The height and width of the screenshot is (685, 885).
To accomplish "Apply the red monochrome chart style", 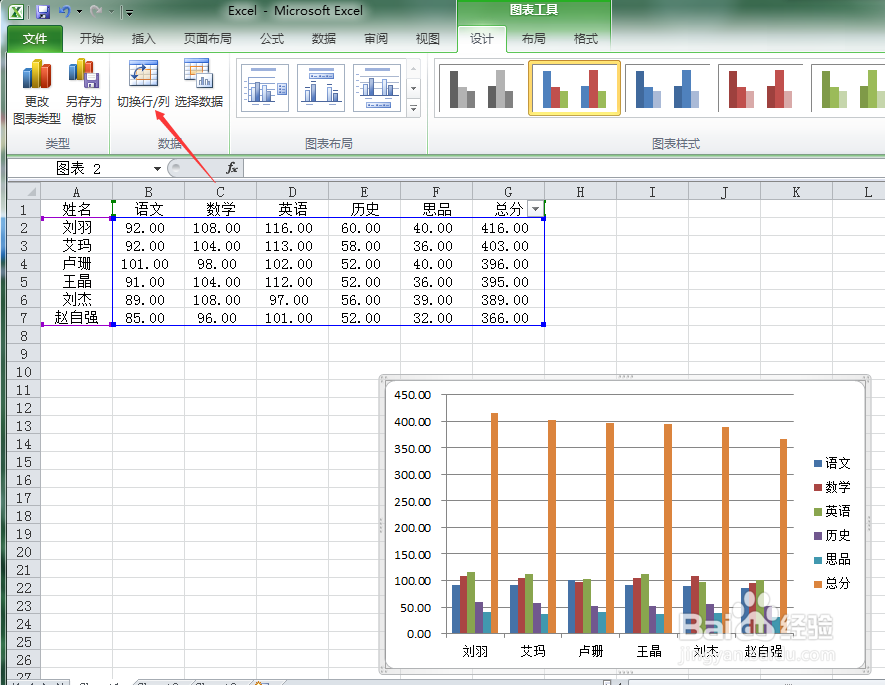I will pyautogui.click(x=760, y=88).
